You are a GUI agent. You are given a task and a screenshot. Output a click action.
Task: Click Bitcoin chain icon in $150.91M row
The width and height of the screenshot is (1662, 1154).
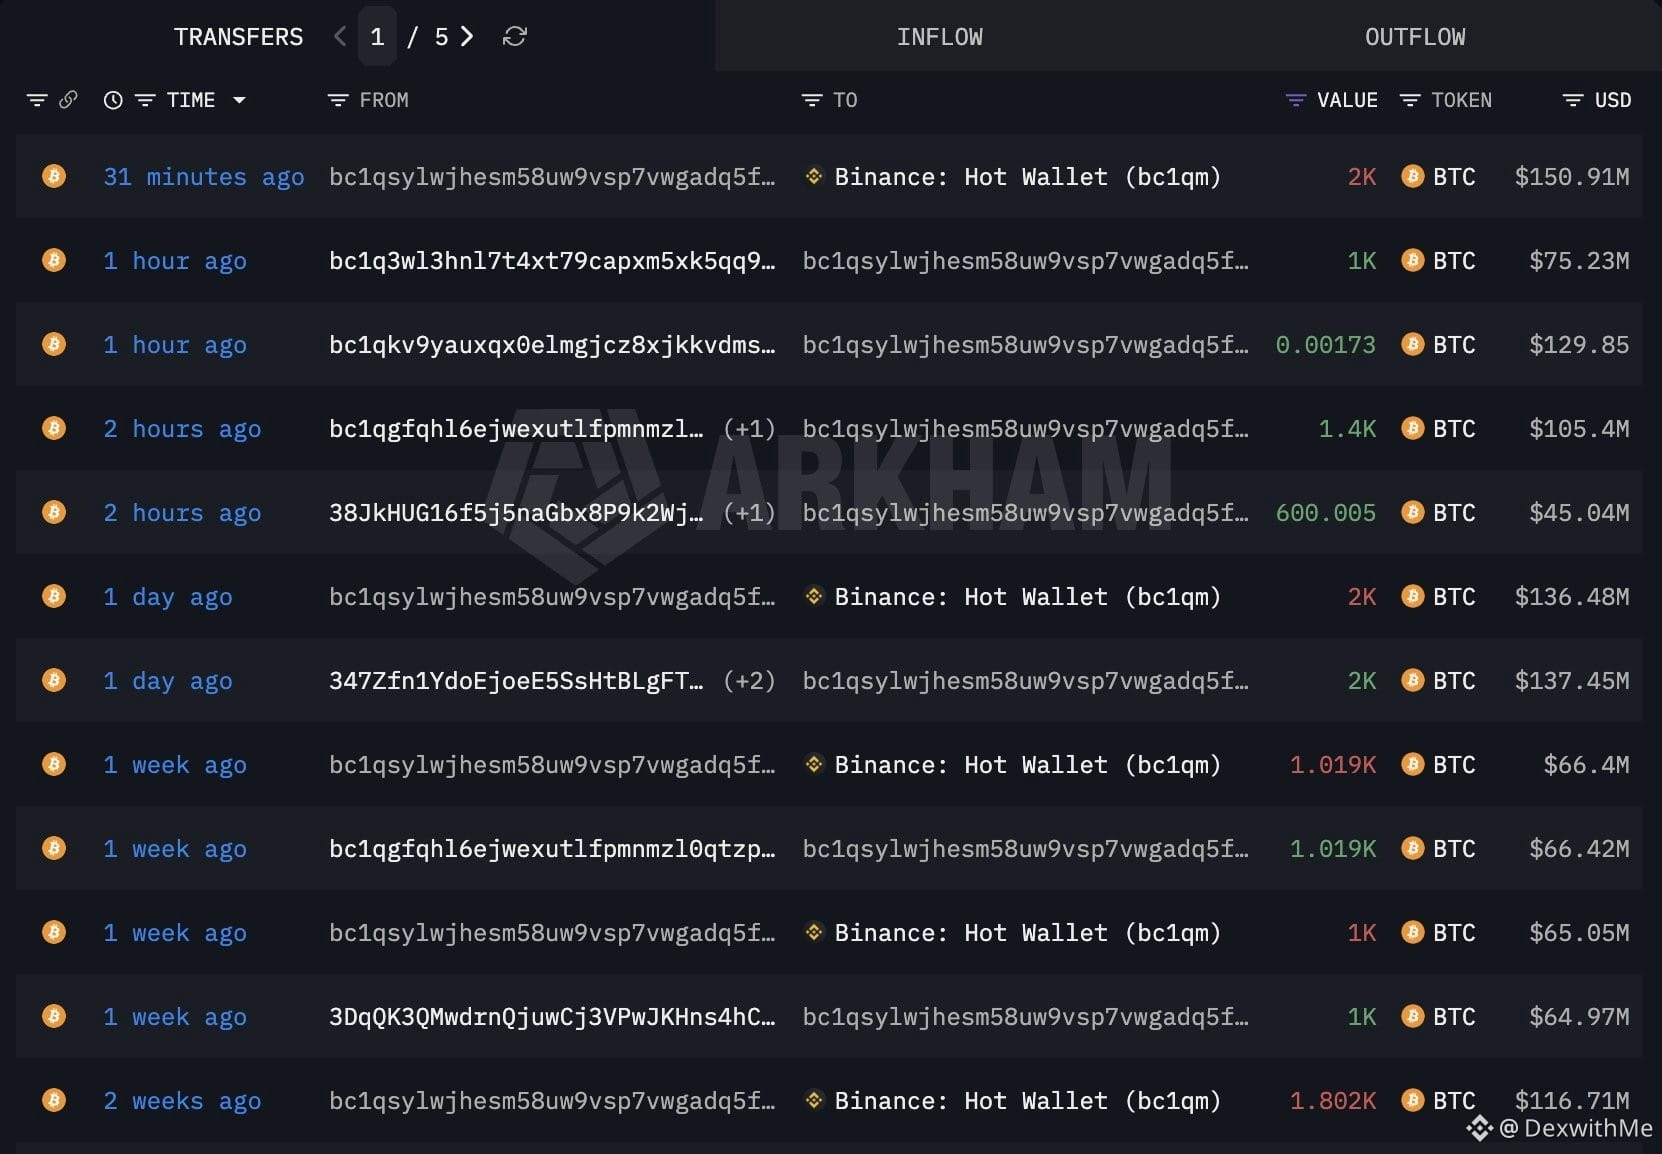click(x=54, y=177)
